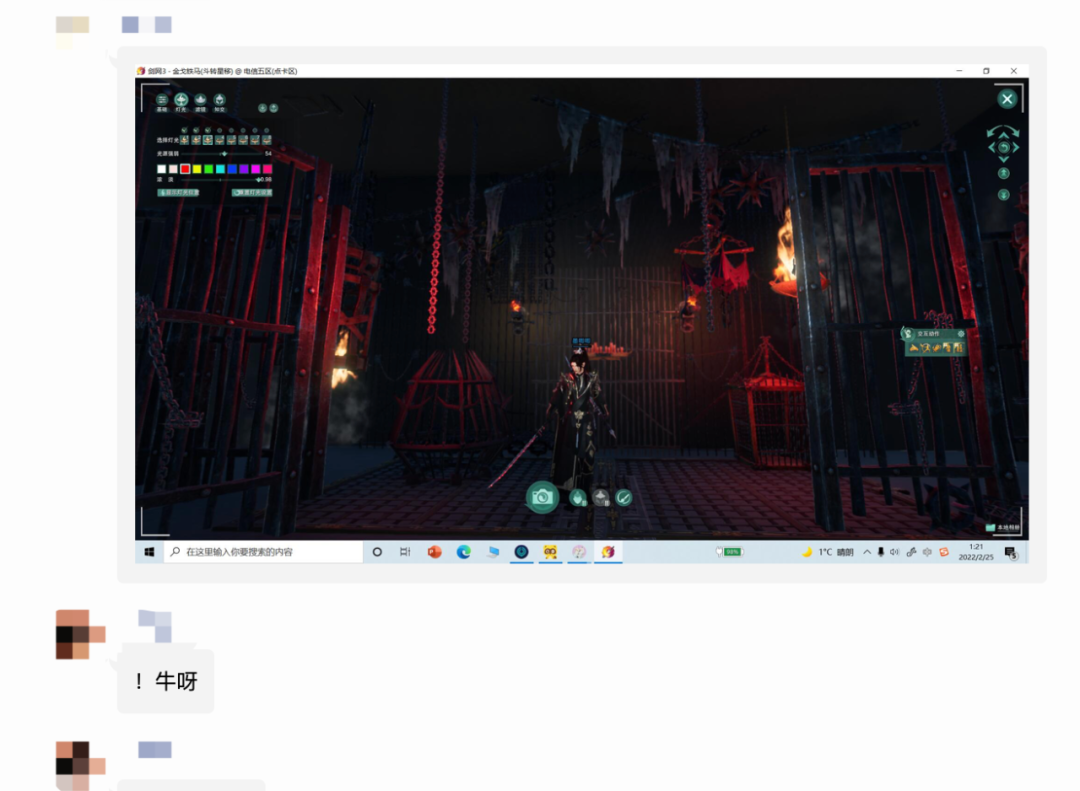Viewport: 1080px width, 791px height.
Task: Pick the green color swatch
Action: 209,169
